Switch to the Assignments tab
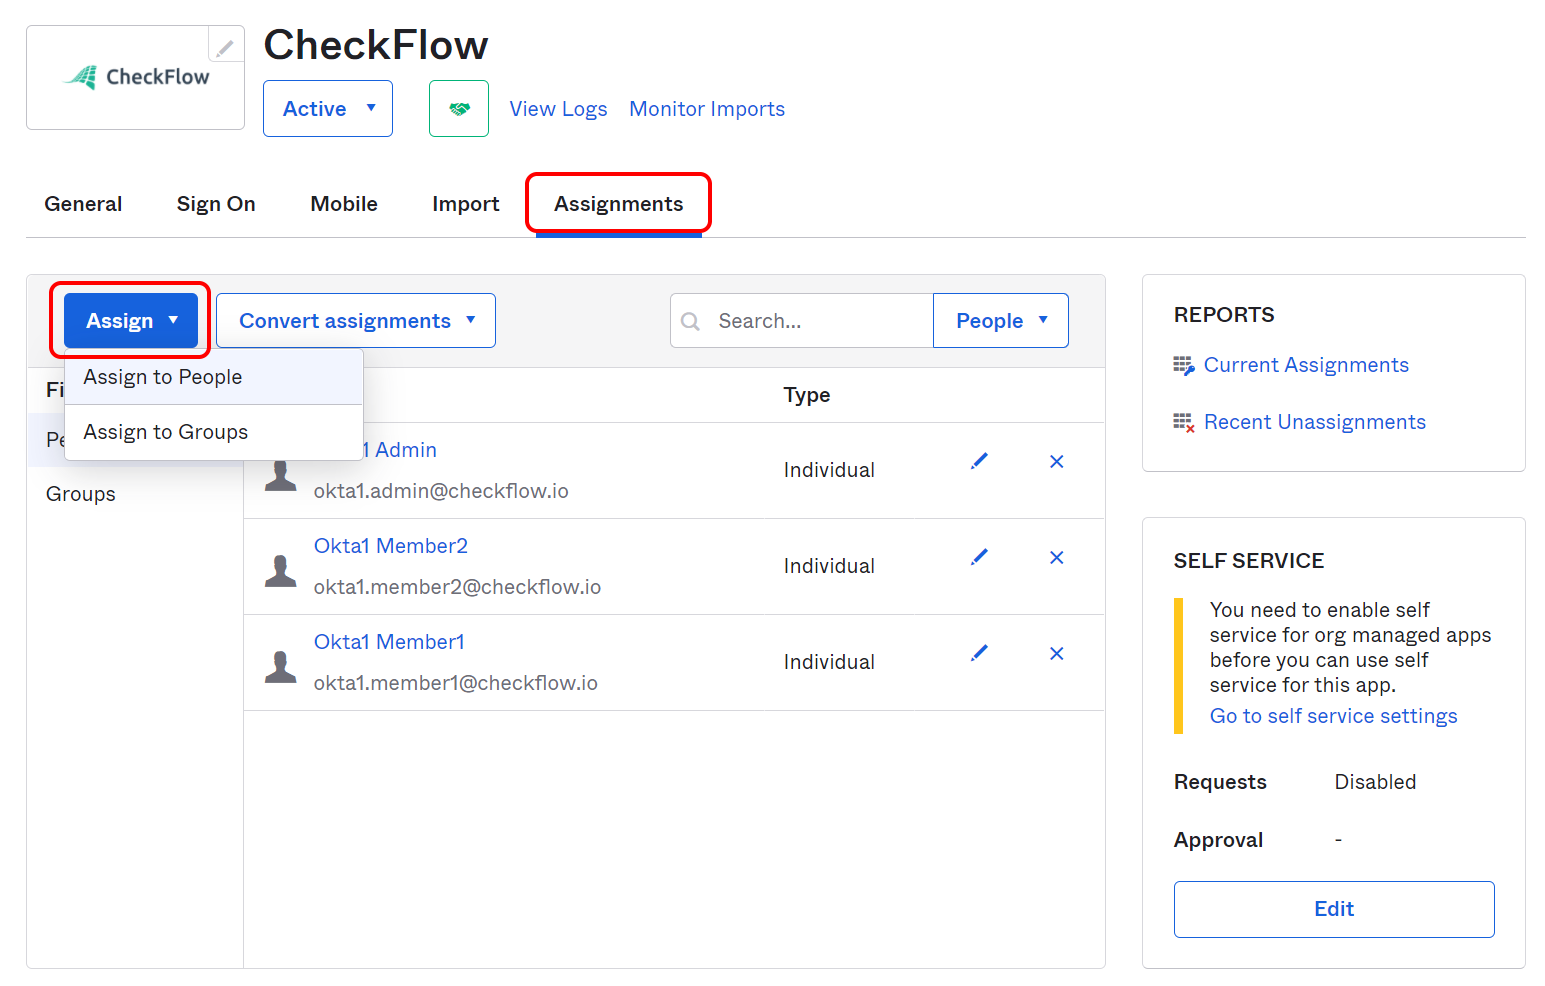Image resolution: width=1545 pixels, height=986 pixels. [619, 204]
